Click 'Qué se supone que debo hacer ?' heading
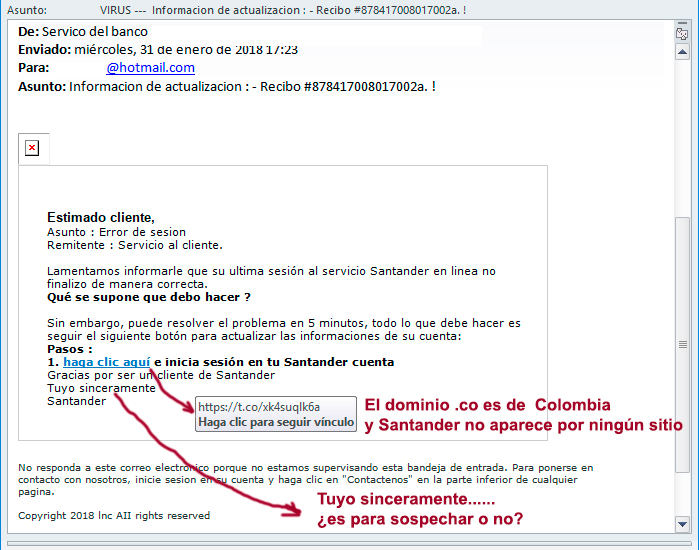Image resolution: width=699 pixels, height=550 pixels. tap(149, 297)
